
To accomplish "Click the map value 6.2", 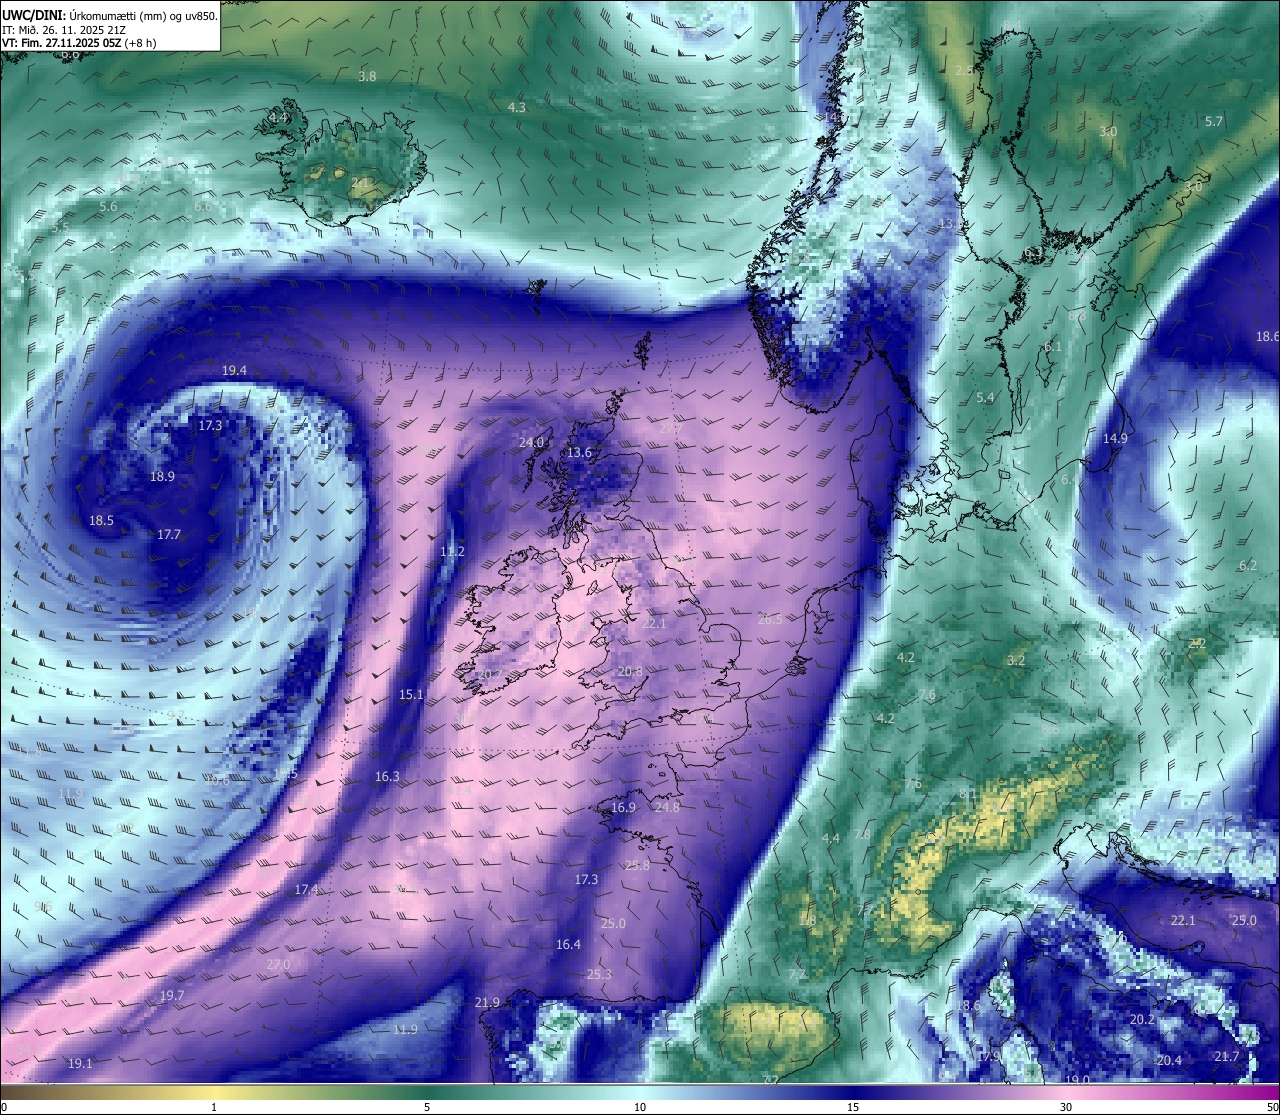I will (x=1247, y=565).
